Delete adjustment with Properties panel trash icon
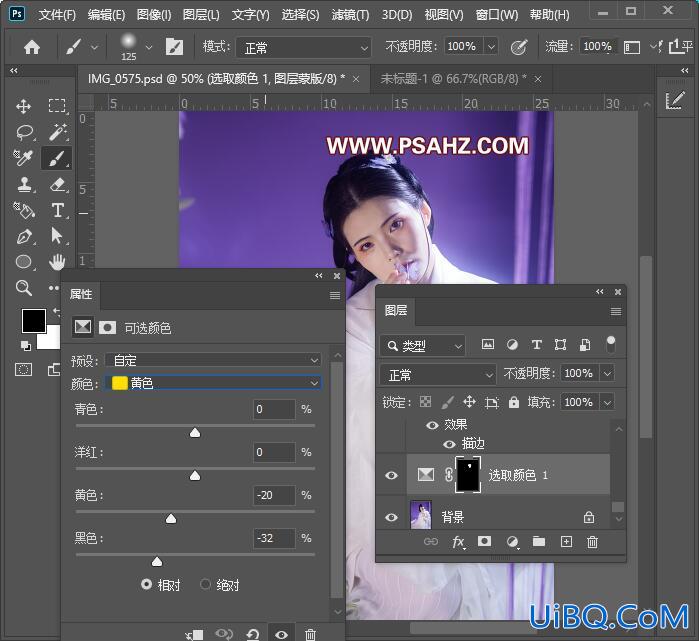Image resolution: width=699 pixels, height=641 pixels. pyautogui.click(x=310, y=634)
